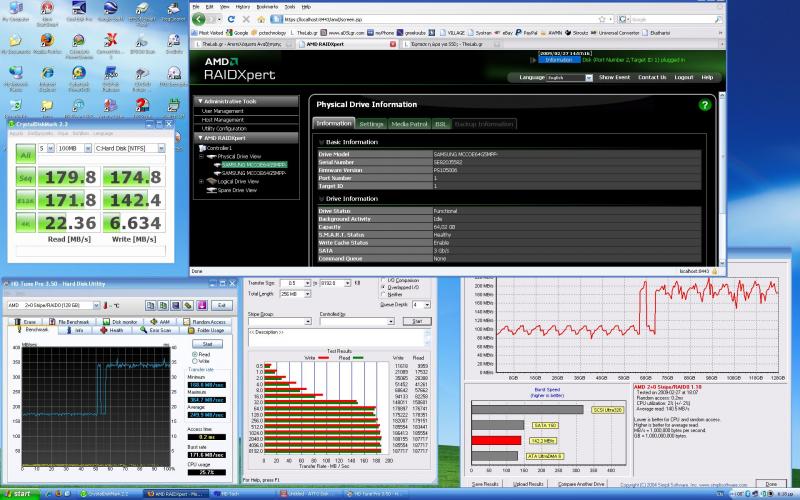
Task: Select Read radio button in HD Tune
Action: (195, 354)
